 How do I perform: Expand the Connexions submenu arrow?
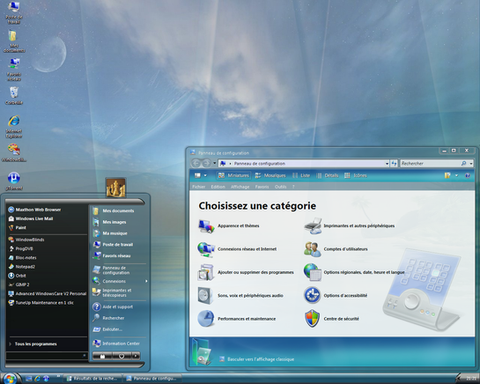(x=146, y=281)
